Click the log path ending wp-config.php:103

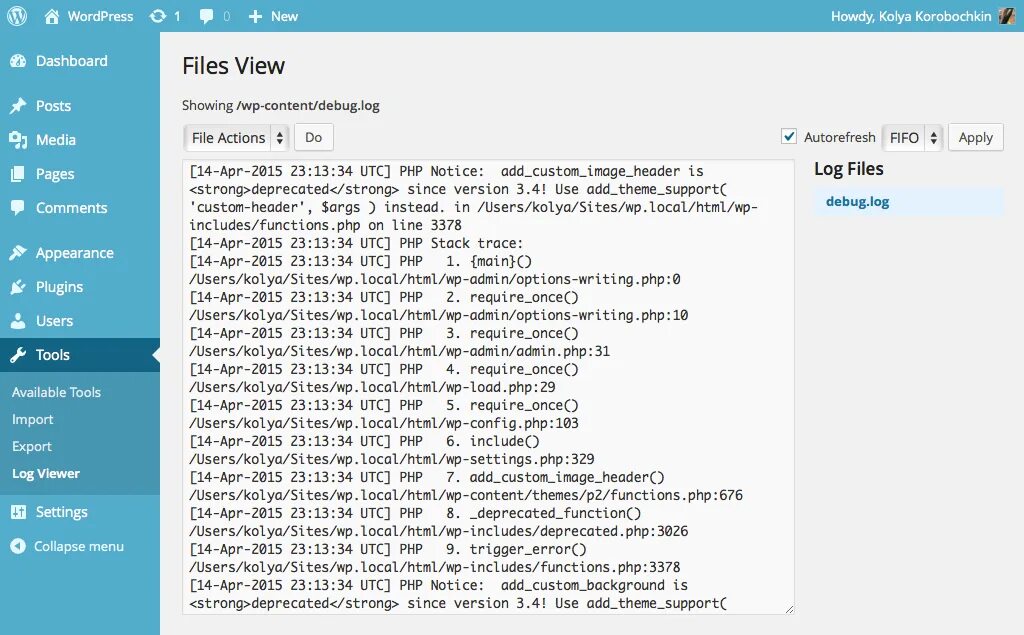383,423
